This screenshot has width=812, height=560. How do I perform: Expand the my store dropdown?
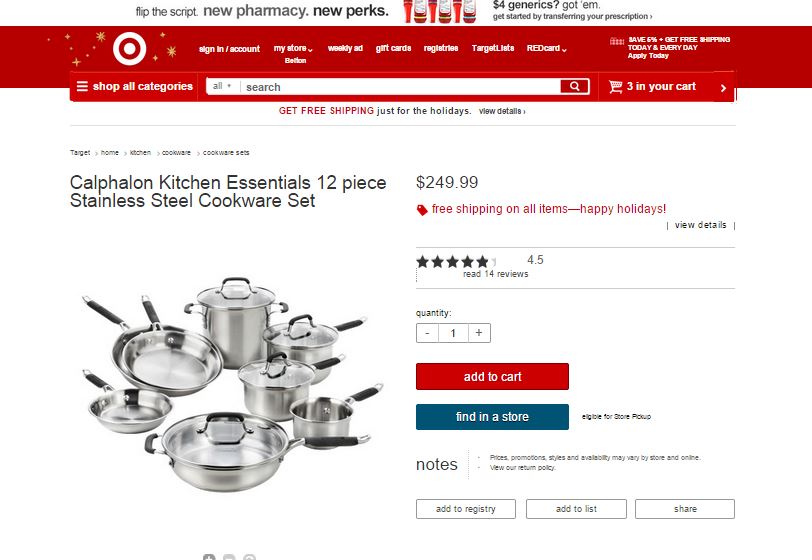coord(293,48)
